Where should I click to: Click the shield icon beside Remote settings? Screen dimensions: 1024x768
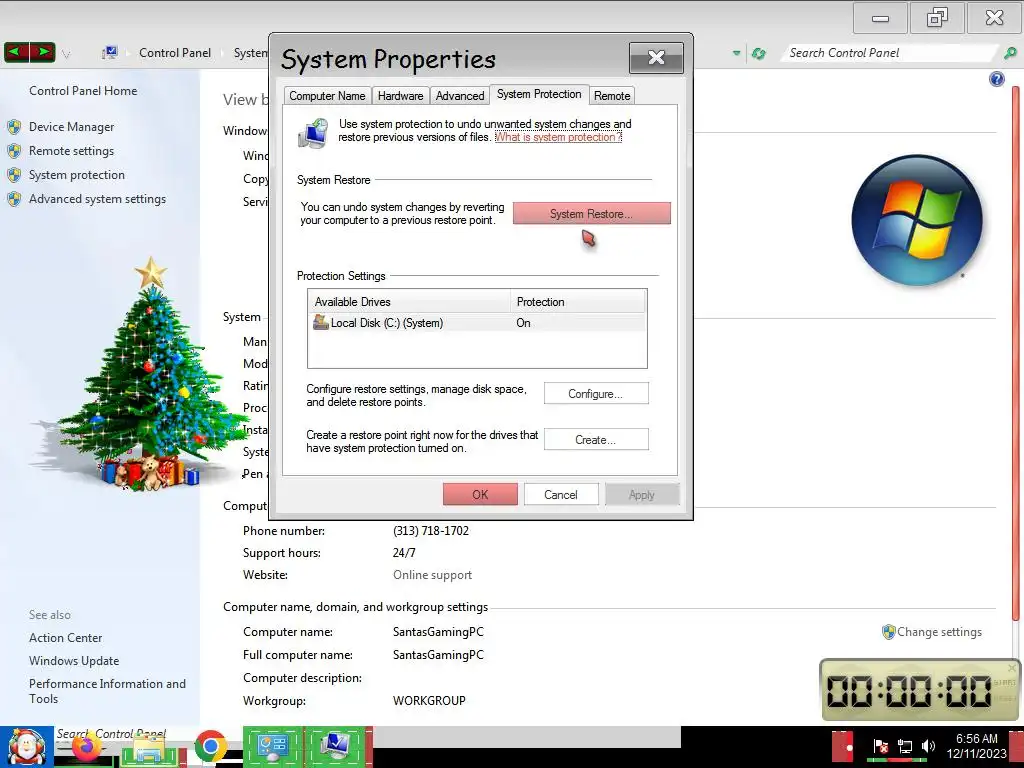pyautogui.click(x=14, y=151)
